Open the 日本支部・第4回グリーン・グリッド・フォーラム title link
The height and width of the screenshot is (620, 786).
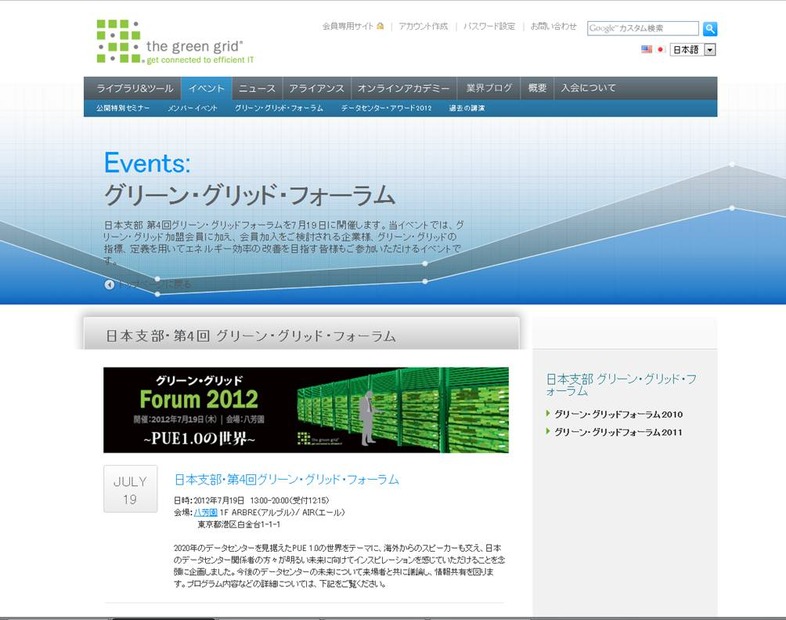(287, 480)
